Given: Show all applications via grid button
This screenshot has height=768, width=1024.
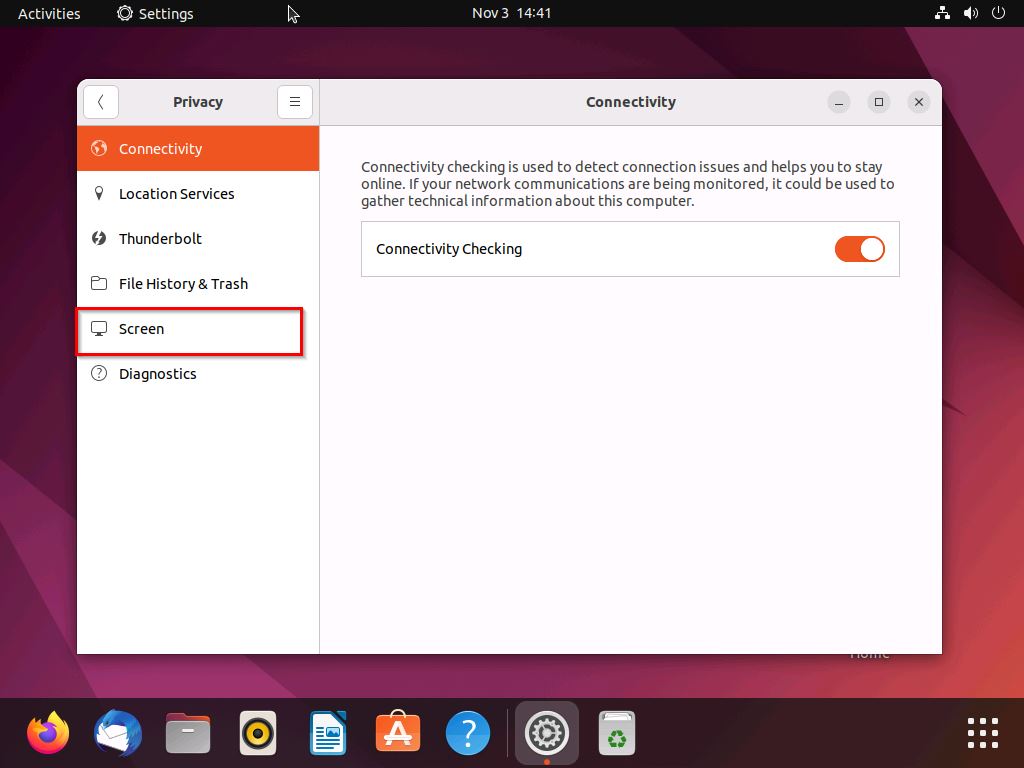Looking at the screenshot, I should [981, 732].
